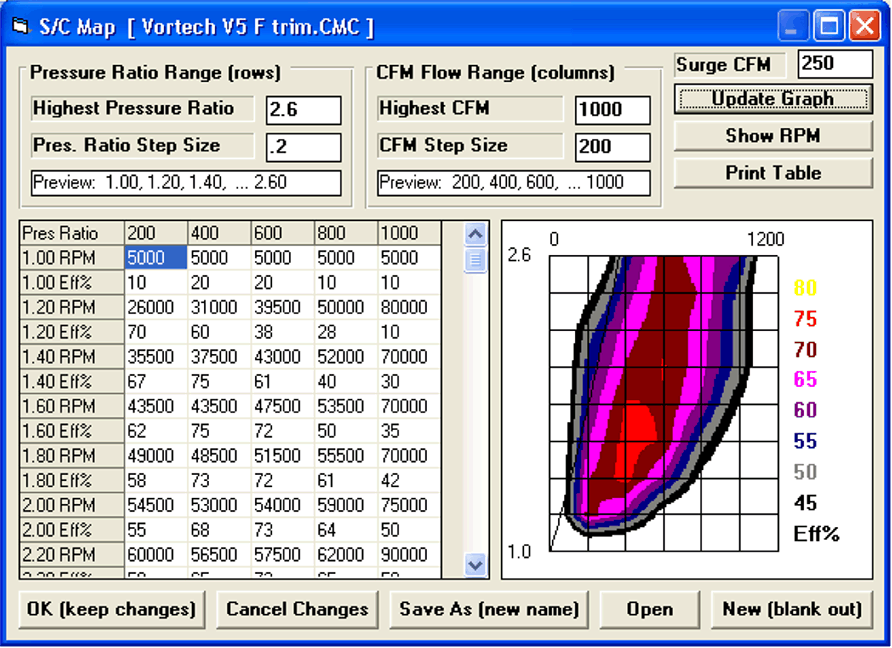Select the 2.20 RPM cell showing 90000
This screenshot has height=648, width=892.
tap(410, 555)
